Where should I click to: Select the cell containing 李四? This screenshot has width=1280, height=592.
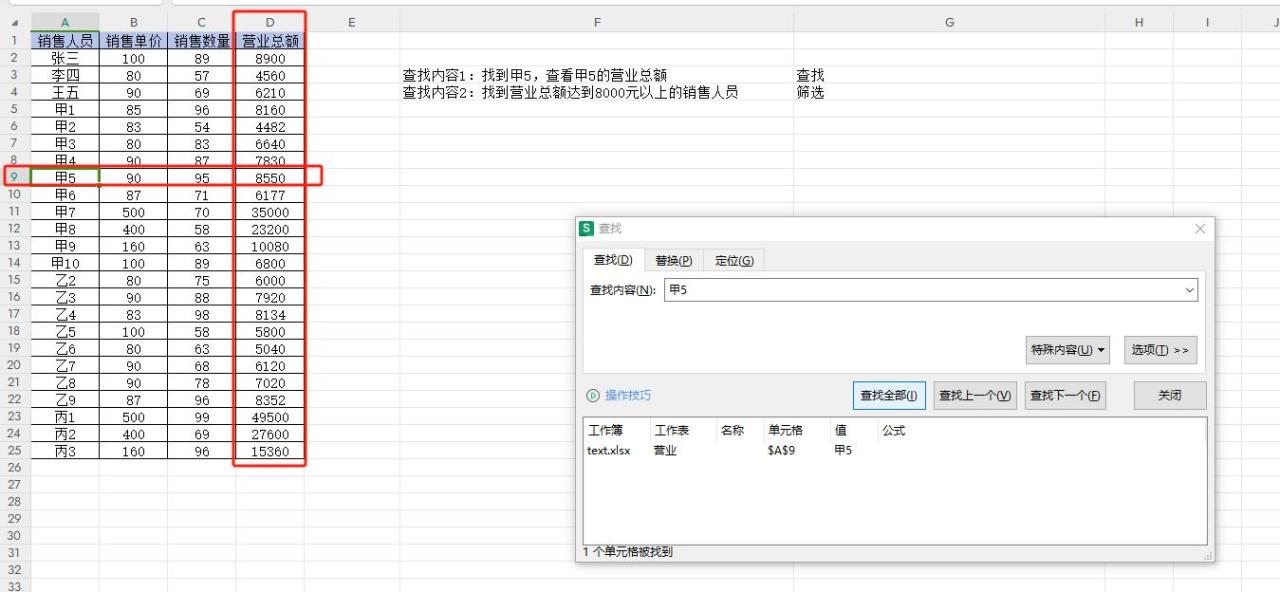click(x=65, y=75)
